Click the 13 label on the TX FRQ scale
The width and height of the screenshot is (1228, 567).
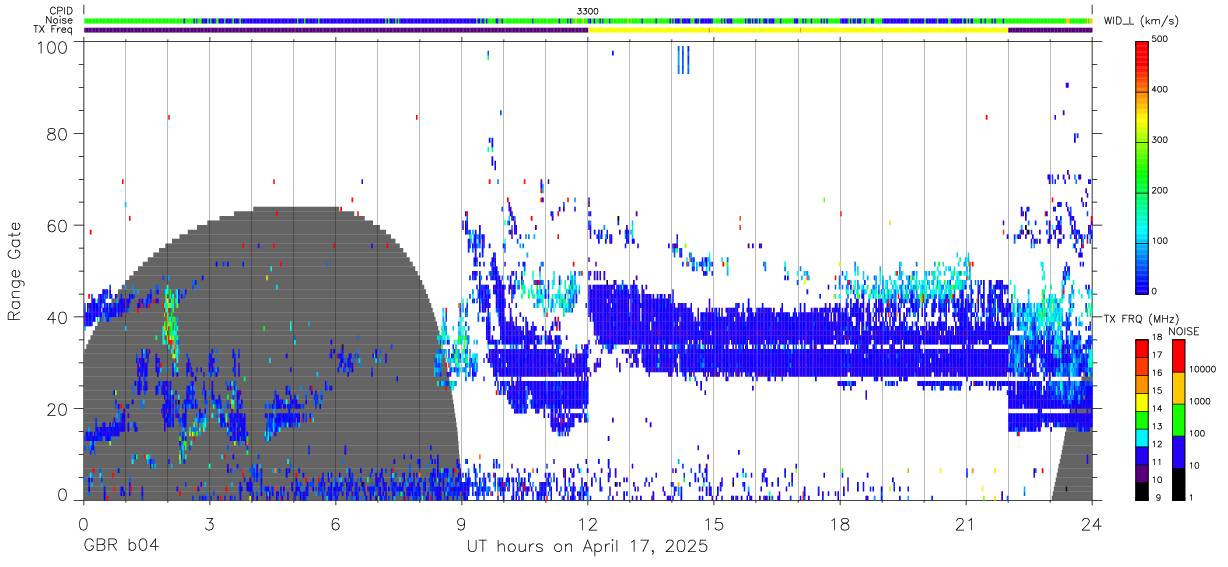[x=1157, y=428]
